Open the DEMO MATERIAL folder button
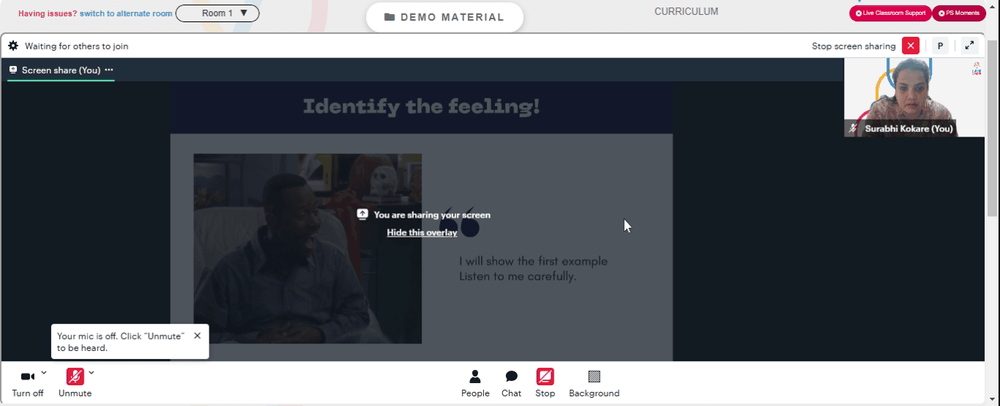The image size is (1000, 406). tap(445, 17)
